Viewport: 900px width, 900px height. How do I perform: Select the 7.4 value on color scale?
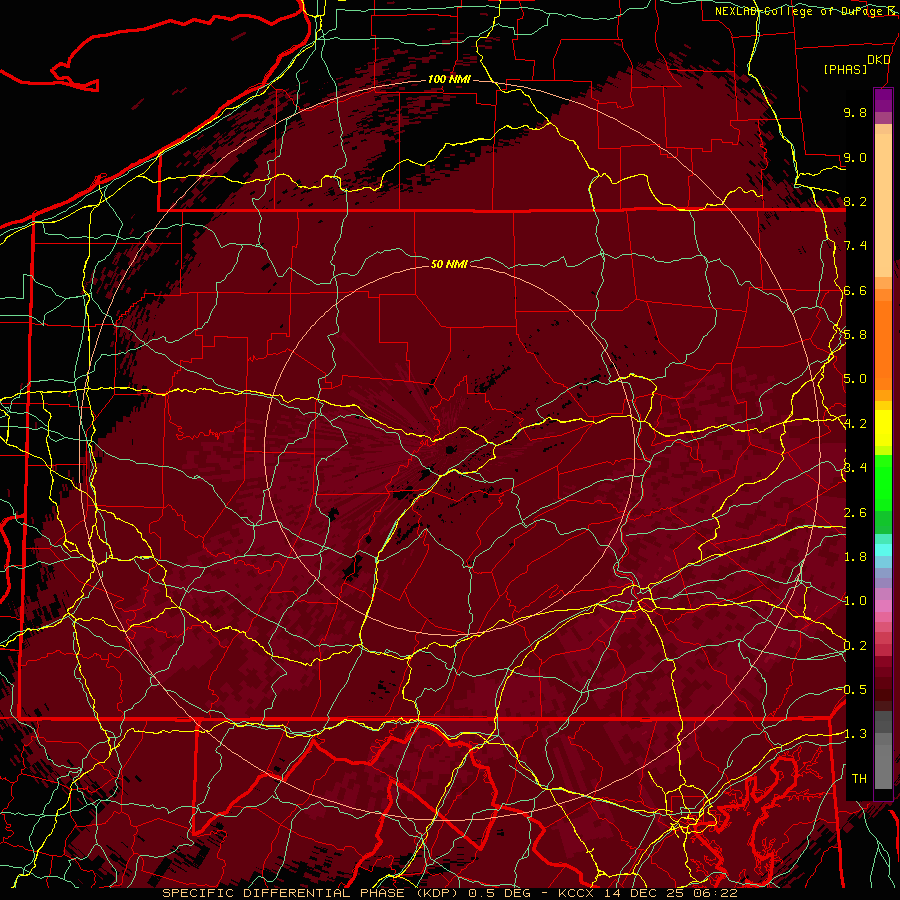(855, 246)
